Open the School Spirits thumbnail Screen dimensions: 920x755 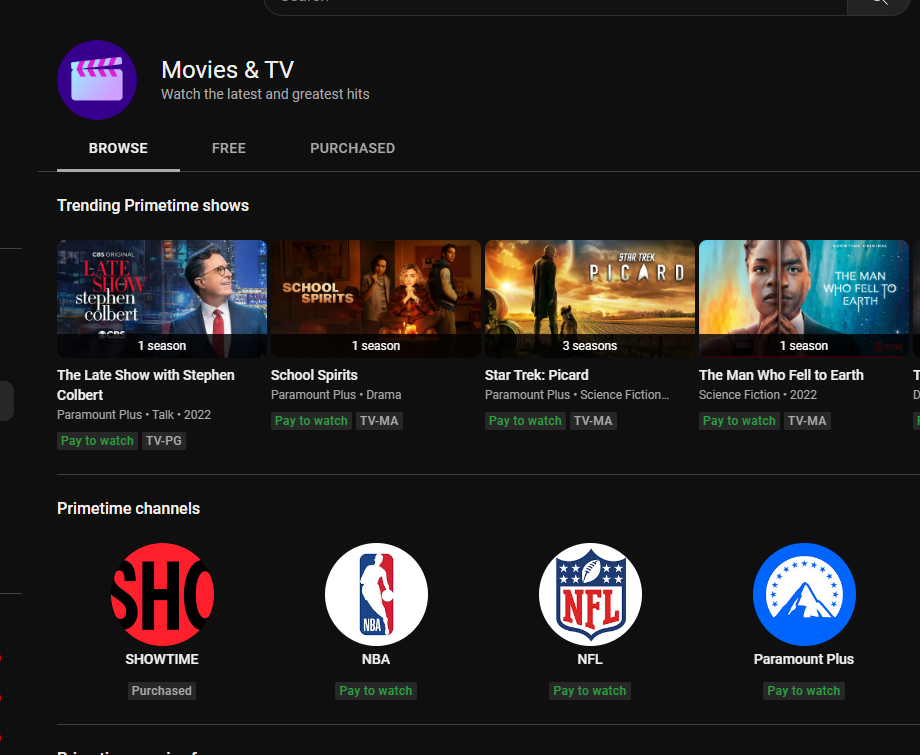click(x=376, y=299)
